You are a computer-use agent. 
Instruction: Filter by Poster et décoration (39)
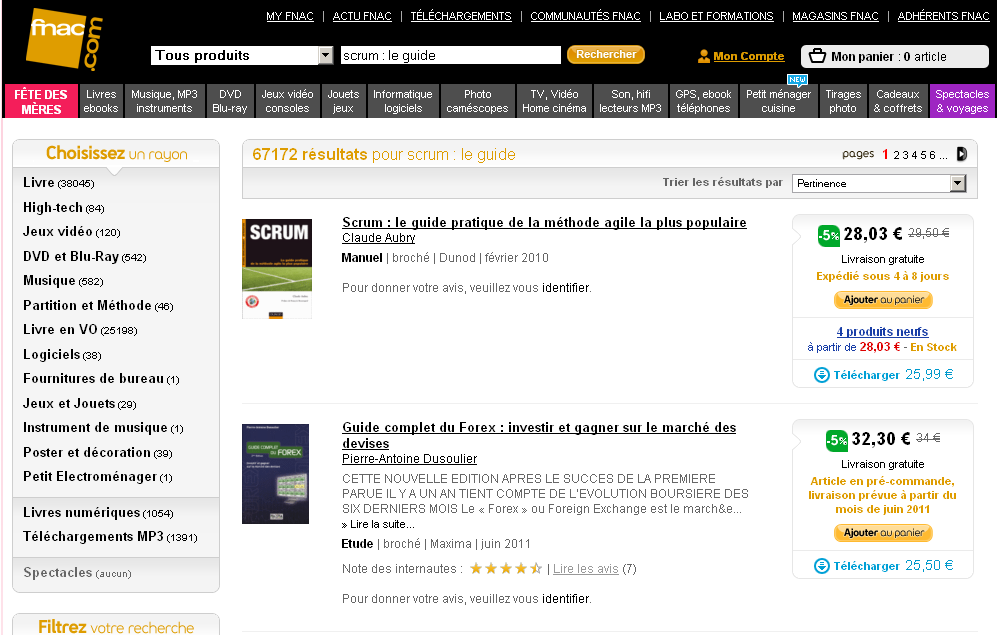[98, 452]
